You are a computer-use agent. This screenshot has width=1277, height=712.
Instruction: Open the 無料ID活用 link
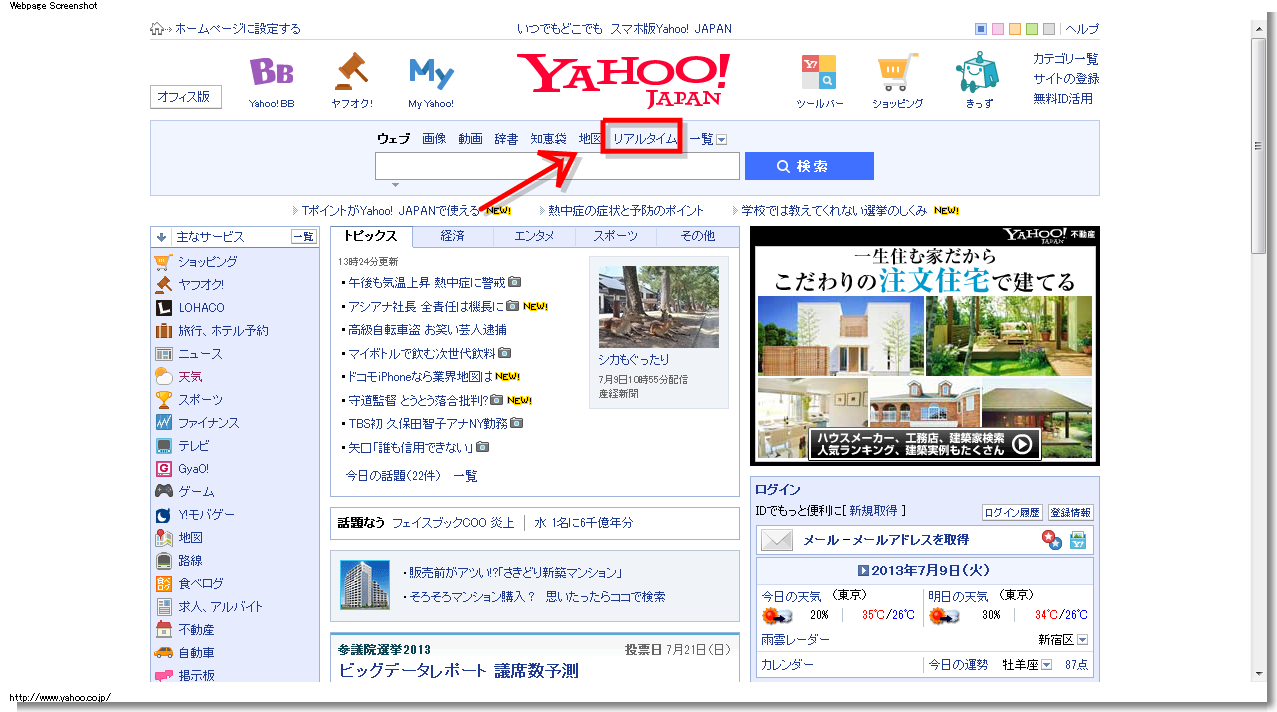1063,99
